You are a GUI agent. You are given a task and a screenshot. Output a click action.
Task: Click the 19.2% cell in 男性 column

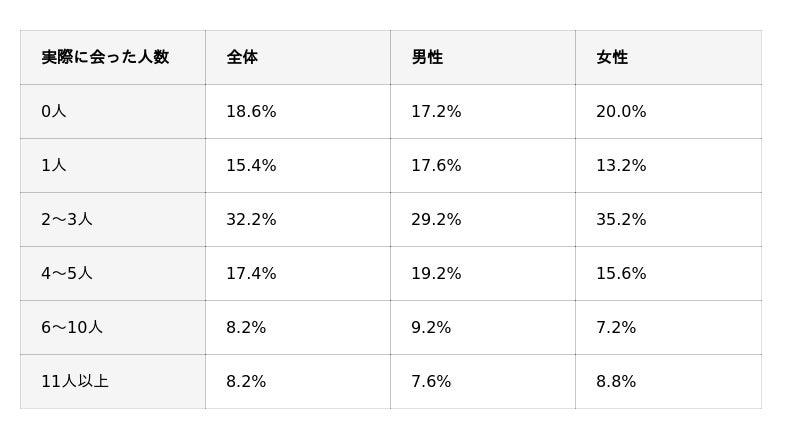[x=483, y=274]
